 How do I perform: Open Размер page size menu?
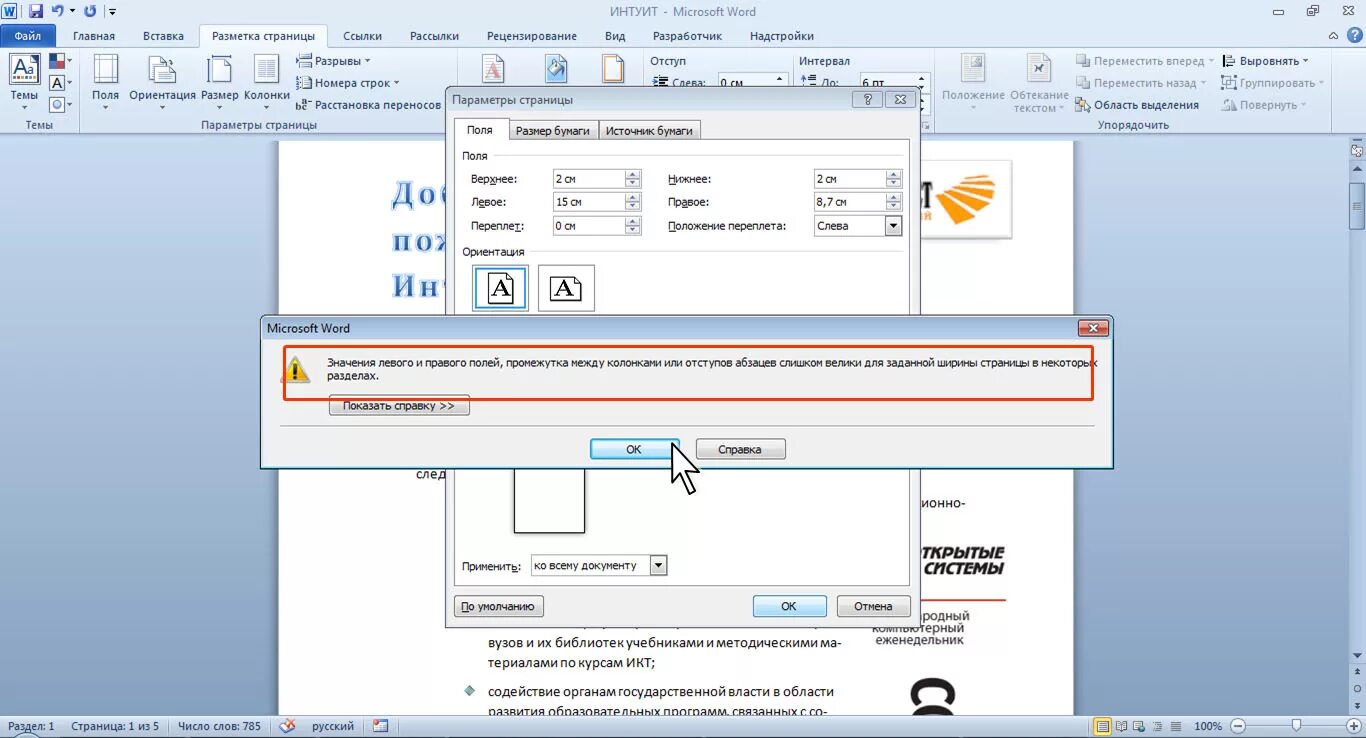(219, 82)
